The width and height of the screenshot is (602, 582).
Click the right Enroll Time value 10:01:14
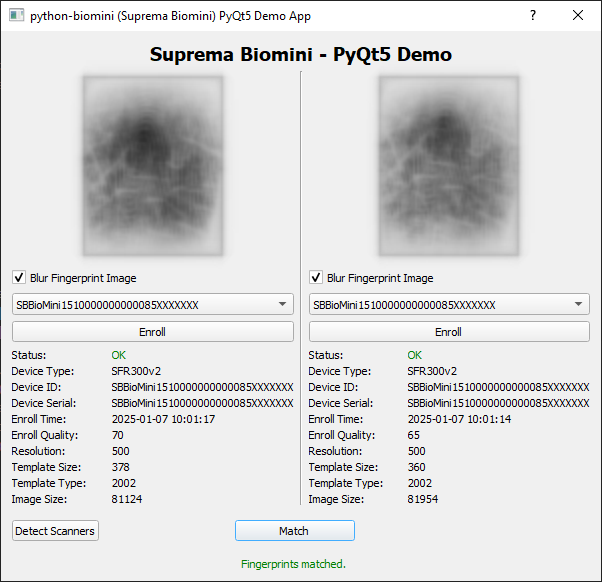pyautogui.click(x=460, y=419)
